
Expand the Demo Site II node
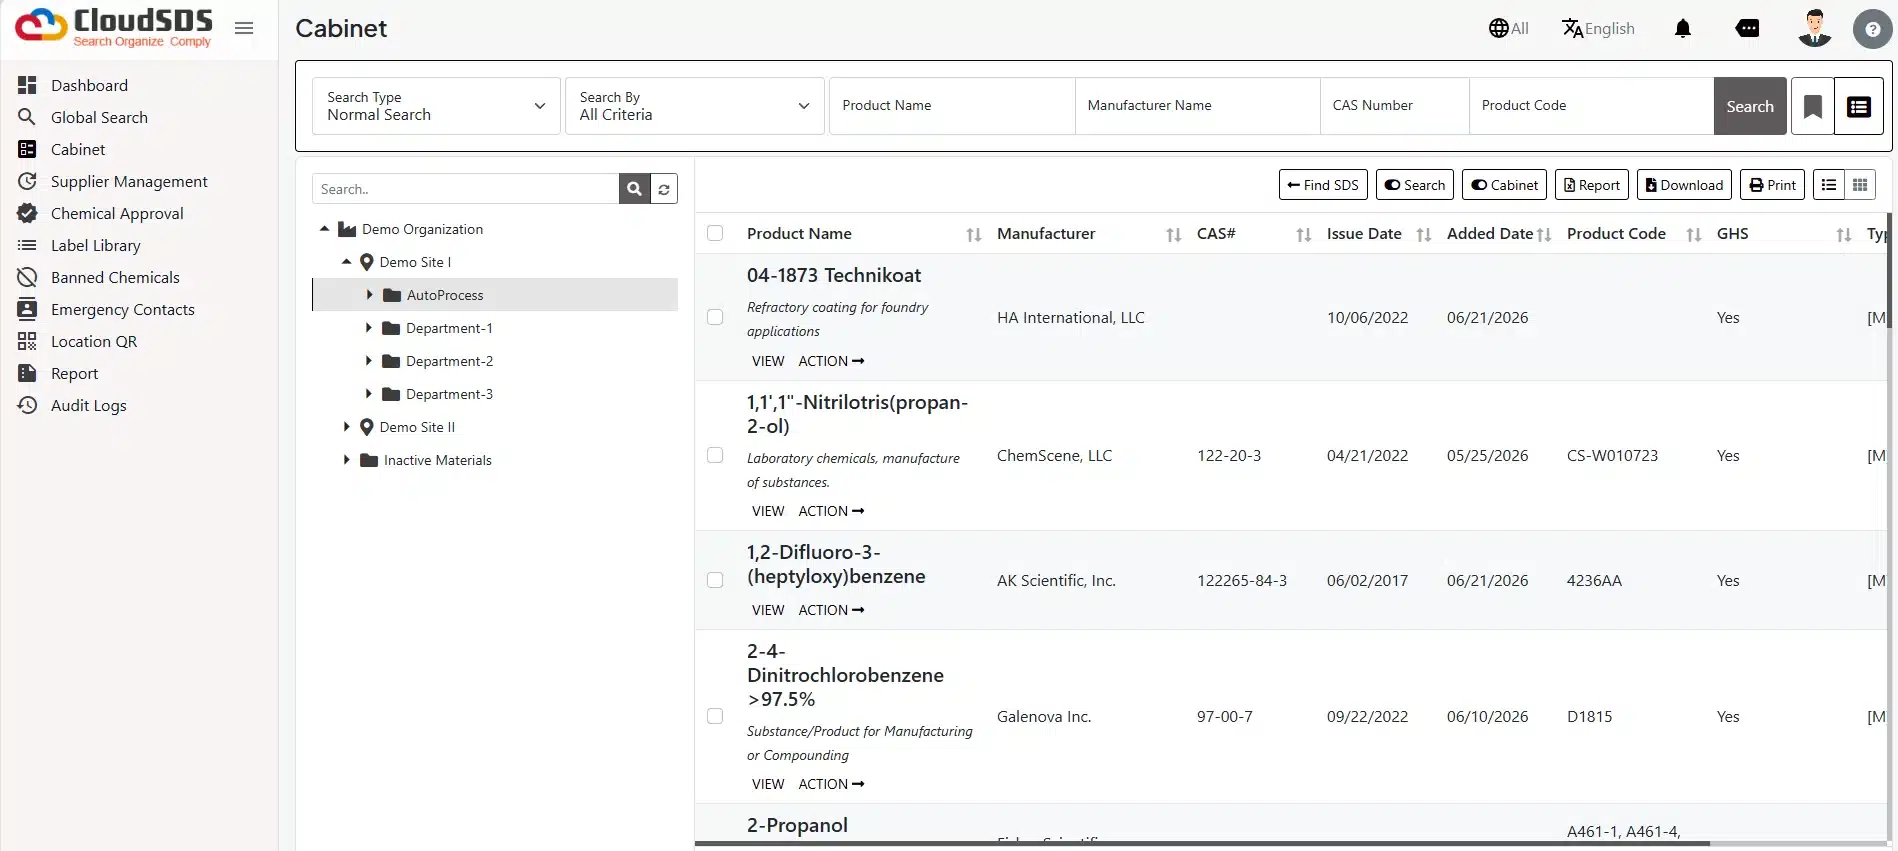pyautogui.click(x=346, y=427)
